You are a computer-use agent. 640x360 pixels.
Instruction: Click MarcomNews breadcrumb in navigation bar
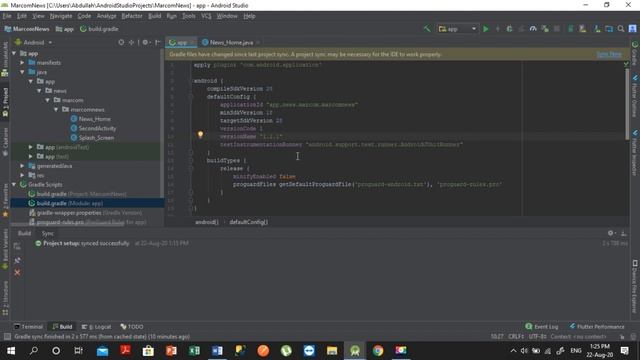[27, 29]
